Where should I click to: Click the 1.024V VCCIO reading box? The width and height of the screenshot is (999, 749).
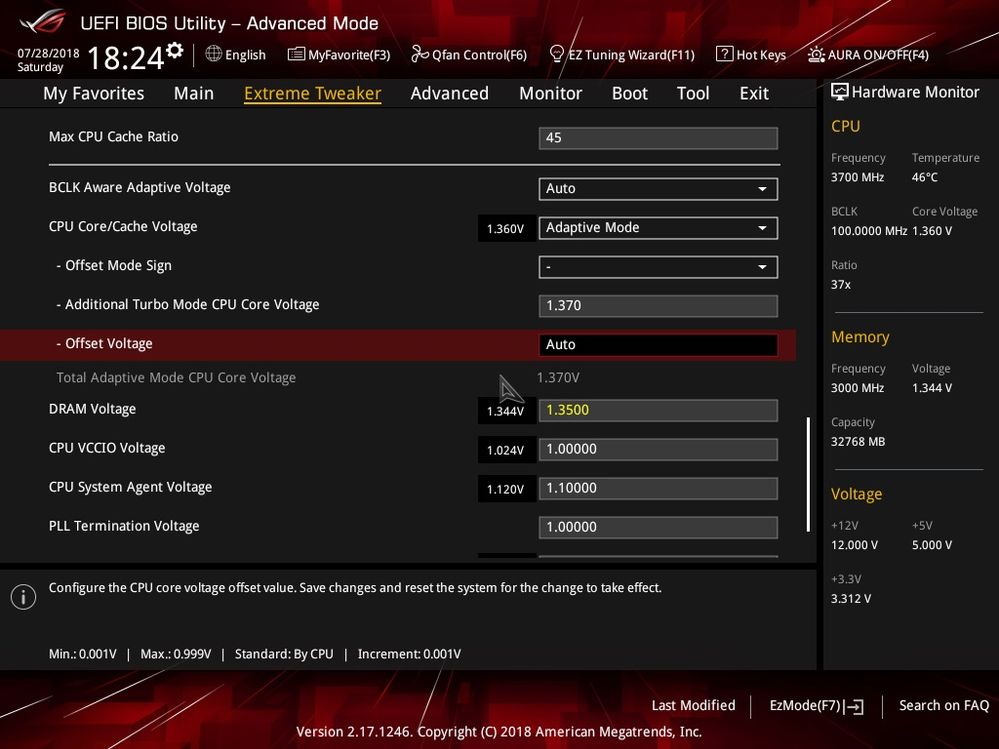coord(506,450)
